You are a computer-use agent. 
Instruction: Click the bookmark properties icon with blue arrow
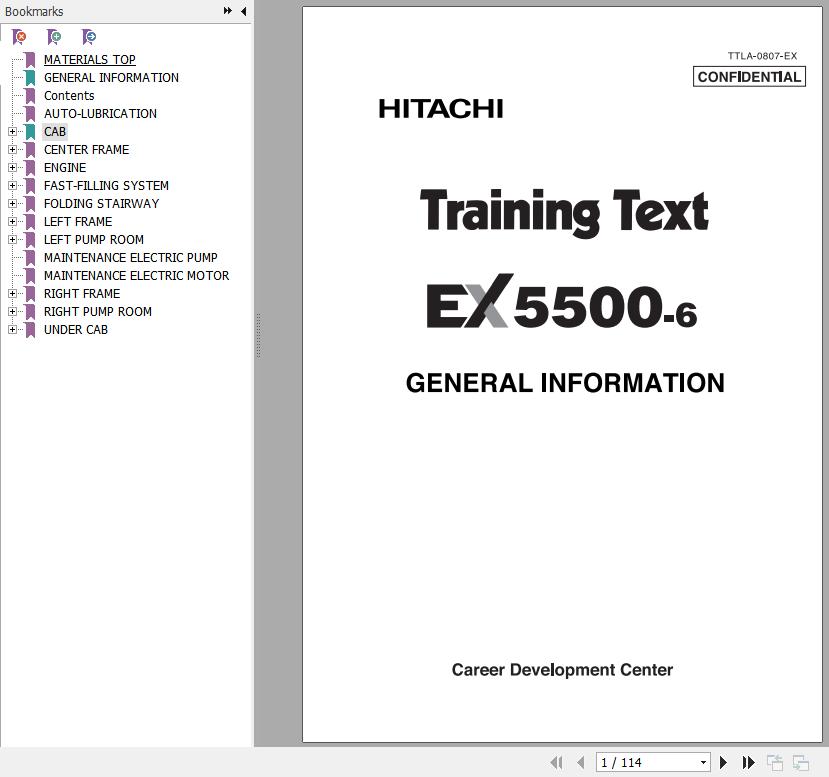point(89,36)
